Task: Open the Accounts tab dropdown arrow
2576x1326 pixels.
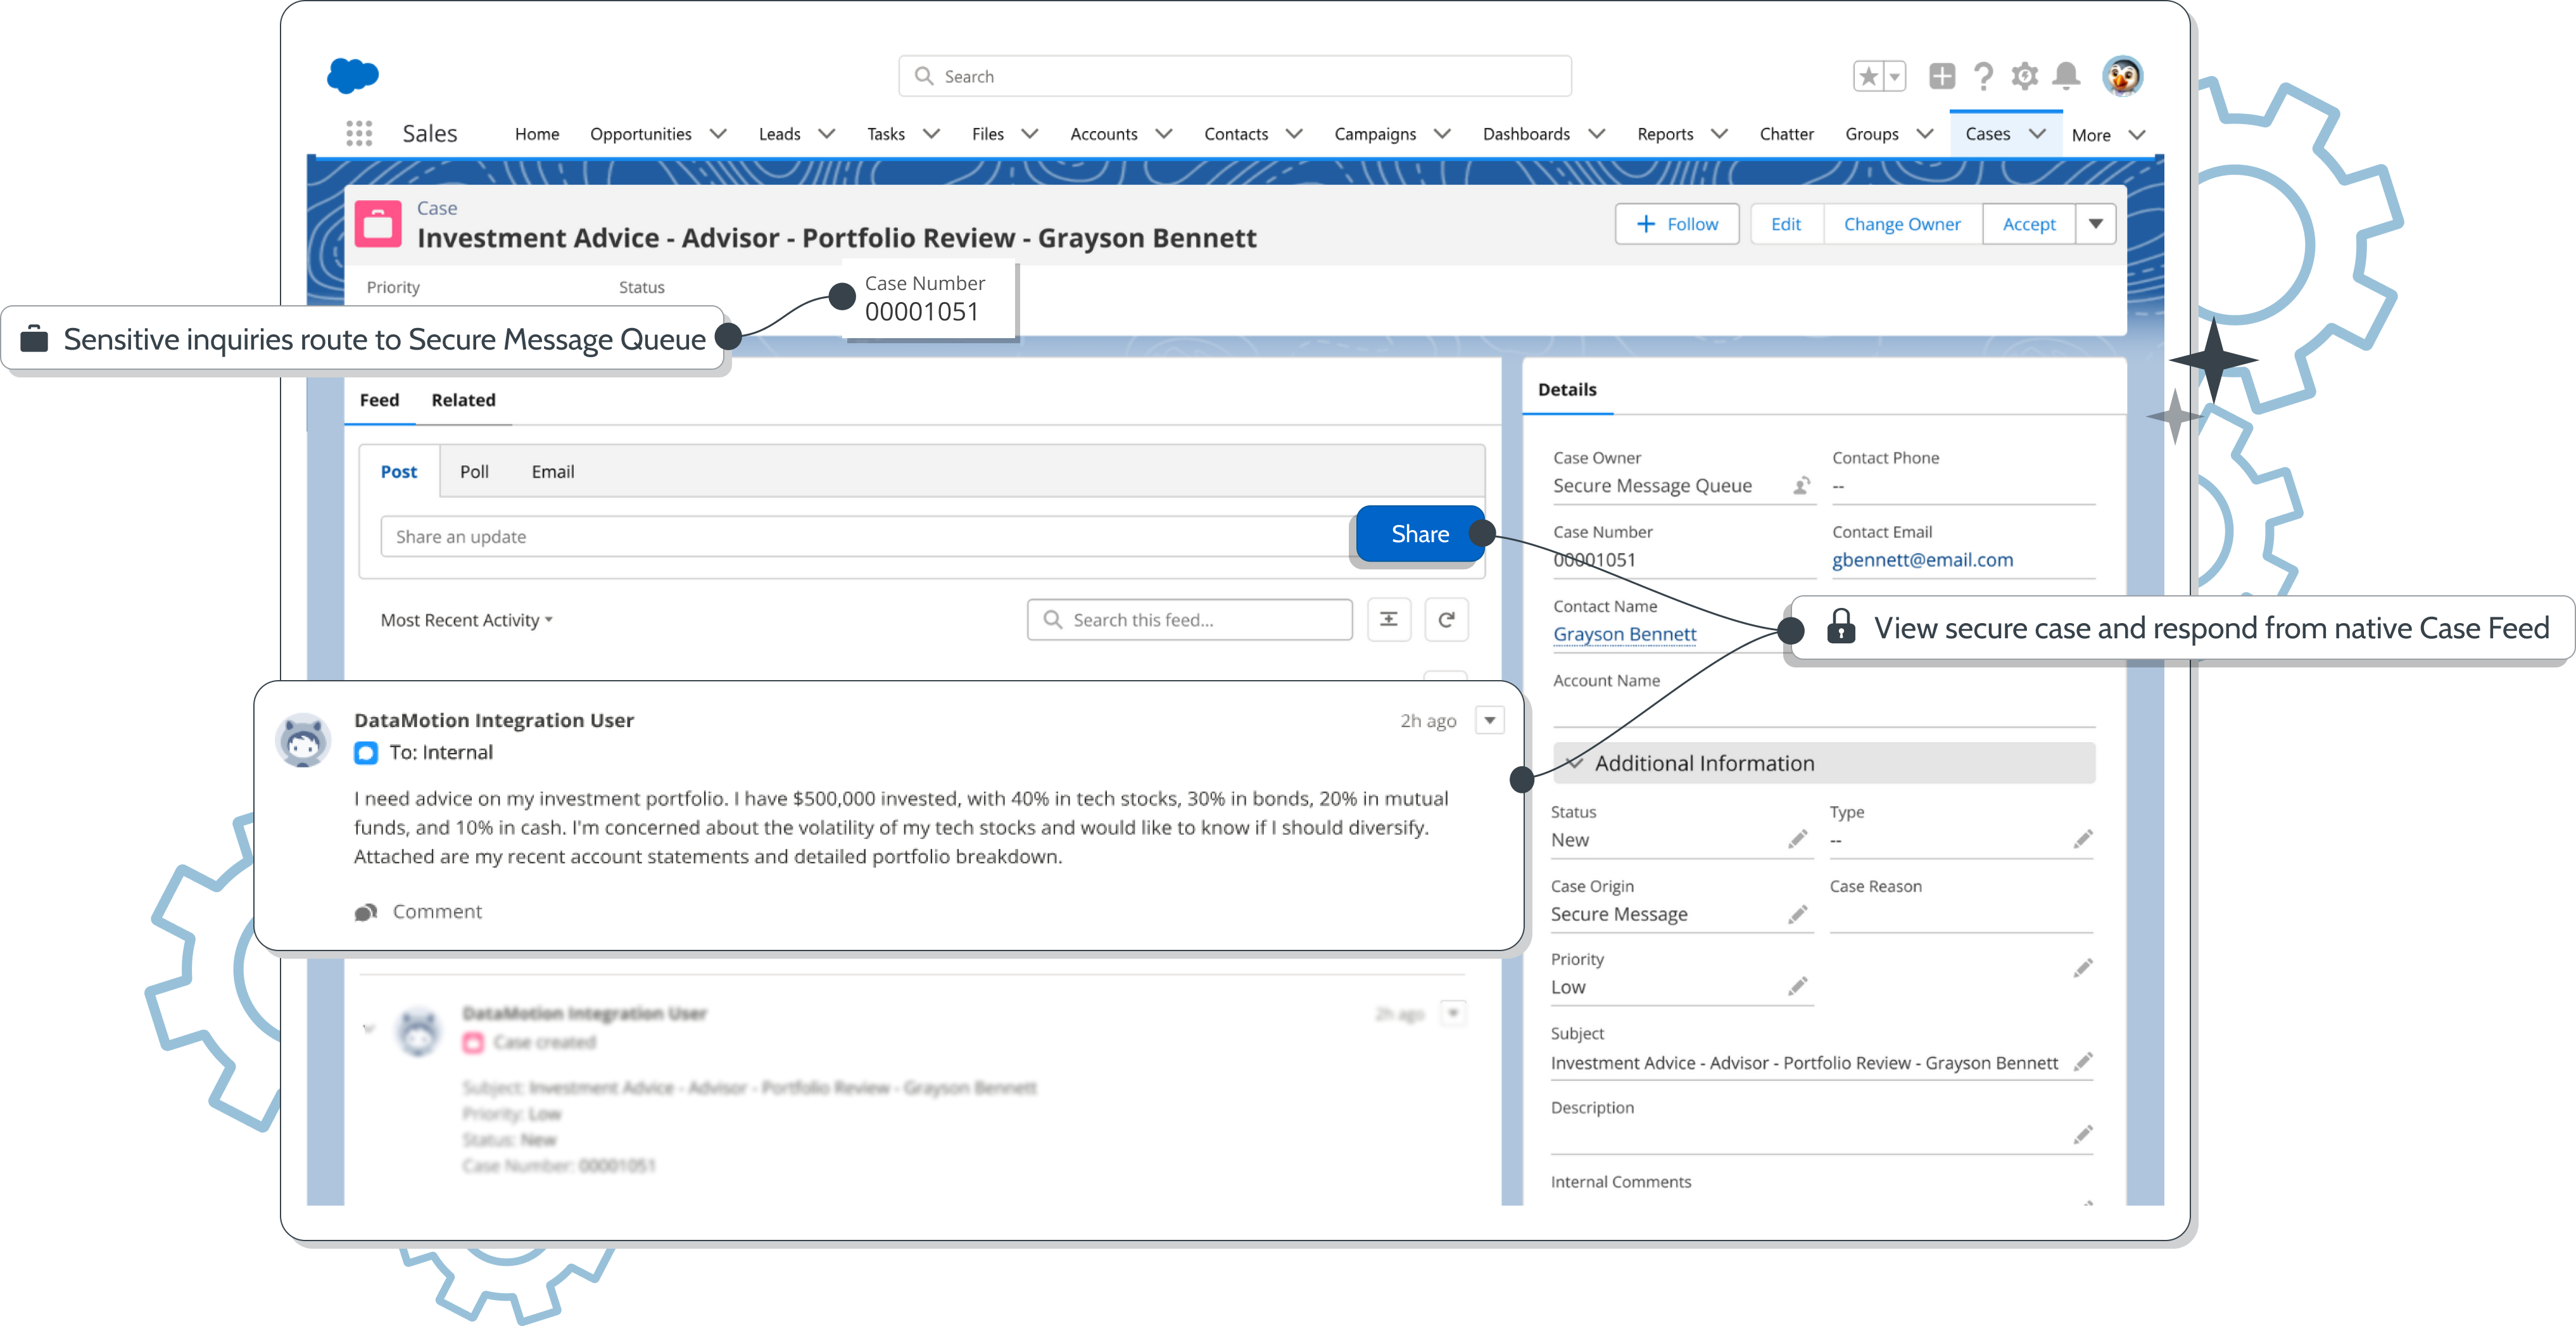Action: pyautogui.click(x=1163, y=134)
